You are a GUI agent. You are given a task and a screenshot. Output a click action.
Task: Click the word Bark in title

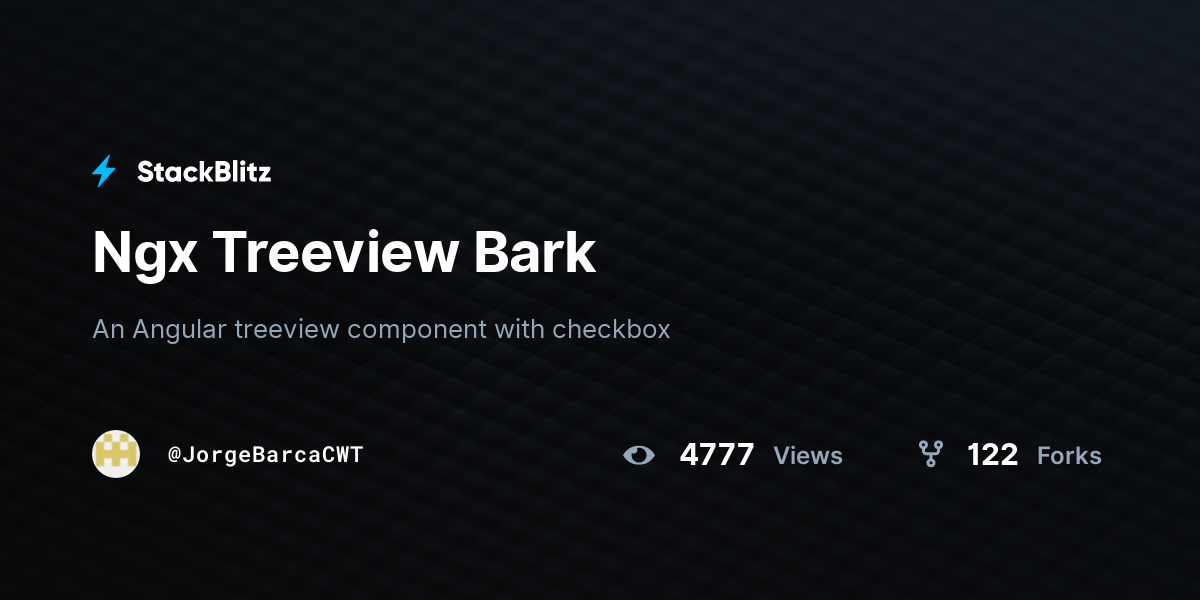[x=535, y=252]
